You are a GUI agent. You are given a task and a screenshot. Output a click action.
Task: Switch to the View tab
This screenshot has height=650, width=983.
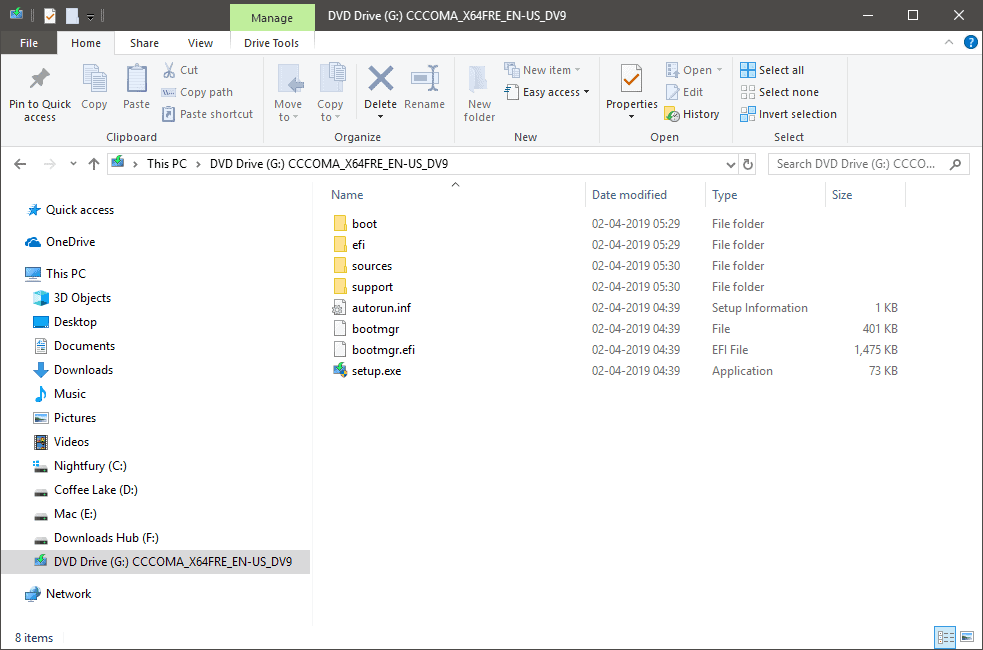point(200,43)
